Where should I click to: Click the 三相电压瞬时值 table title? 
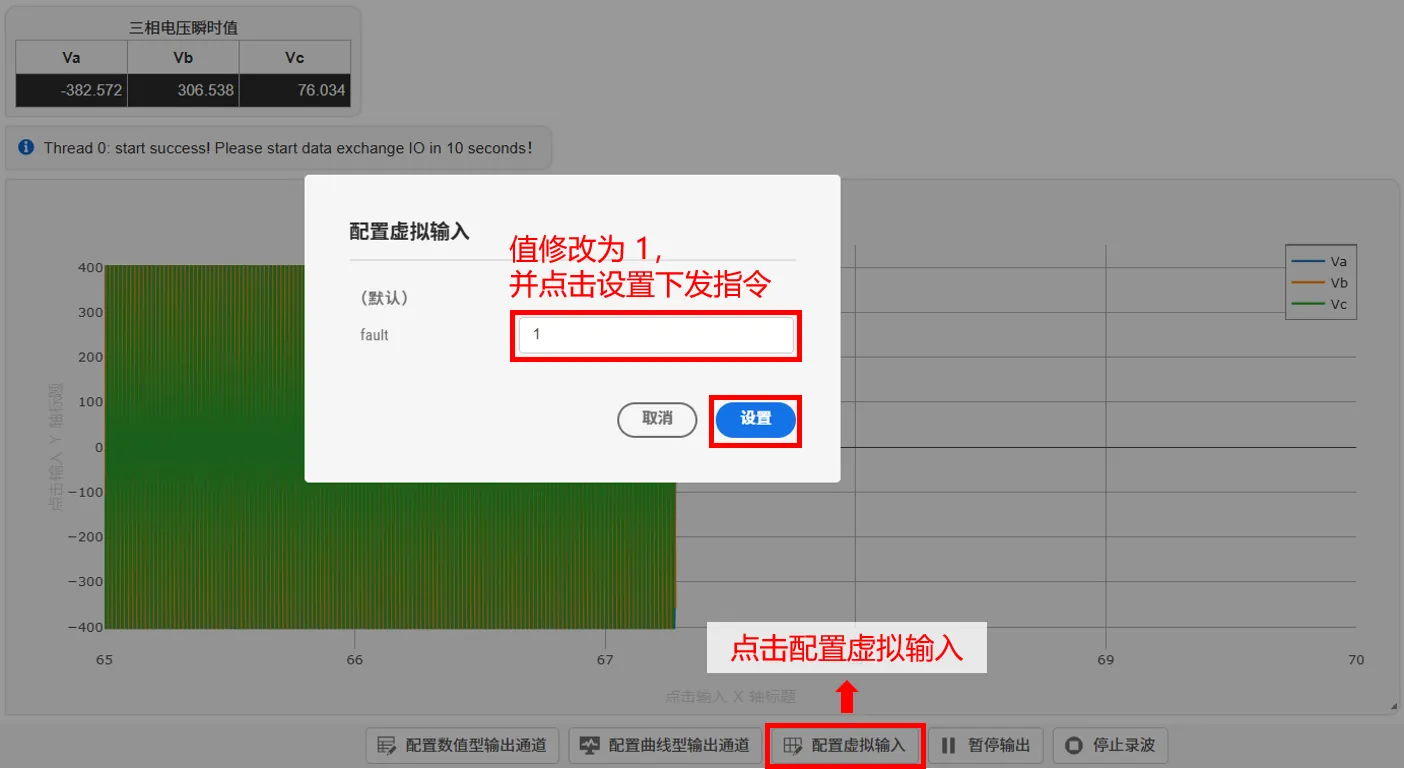[184, 27]
